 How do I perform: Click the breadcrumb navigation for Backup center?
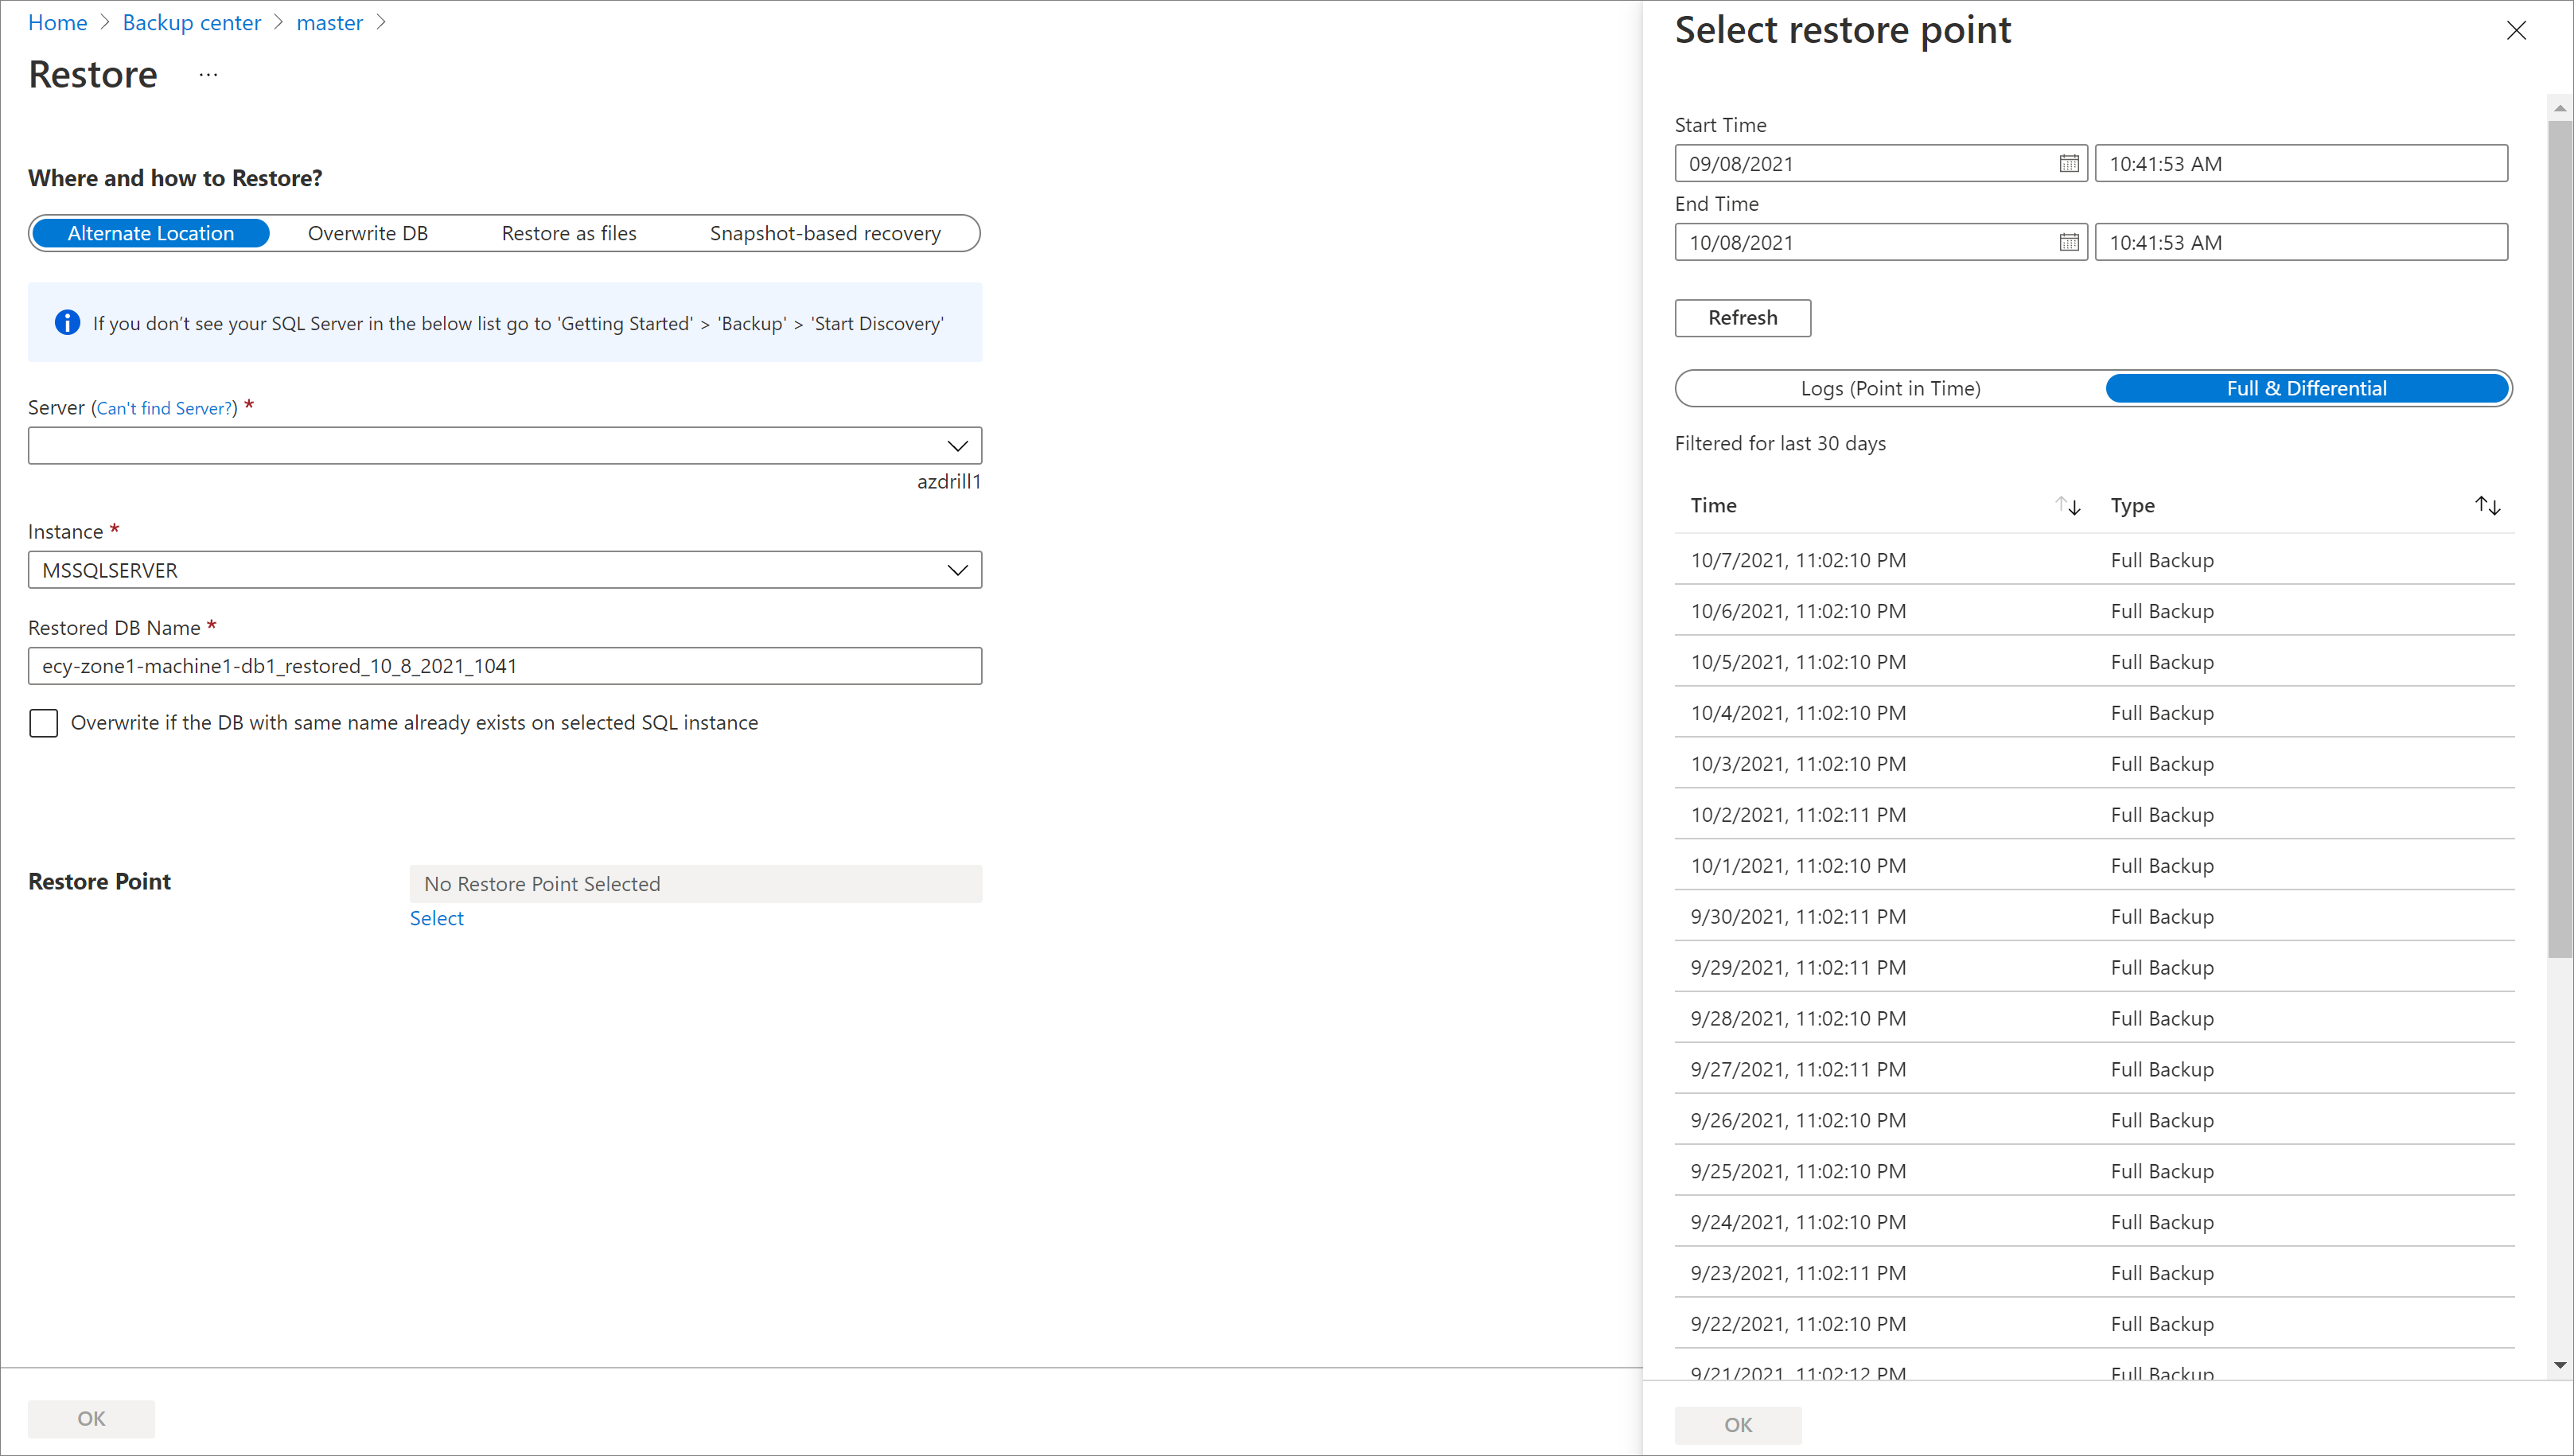[191, 21]
